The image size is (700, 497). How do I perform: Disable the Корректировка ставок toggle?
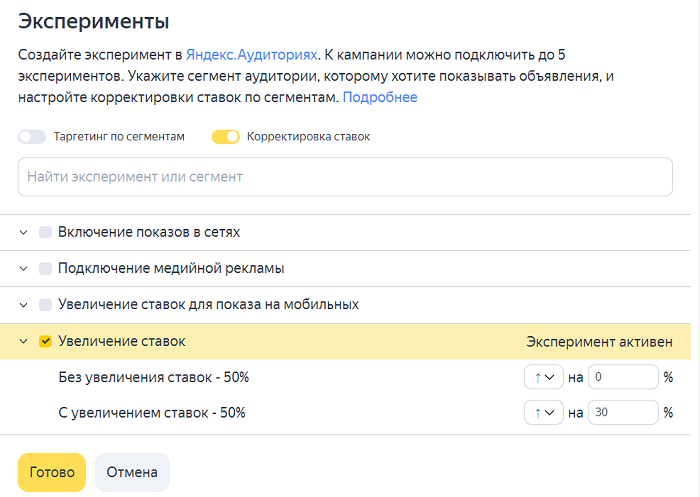[x=225, y=137]
